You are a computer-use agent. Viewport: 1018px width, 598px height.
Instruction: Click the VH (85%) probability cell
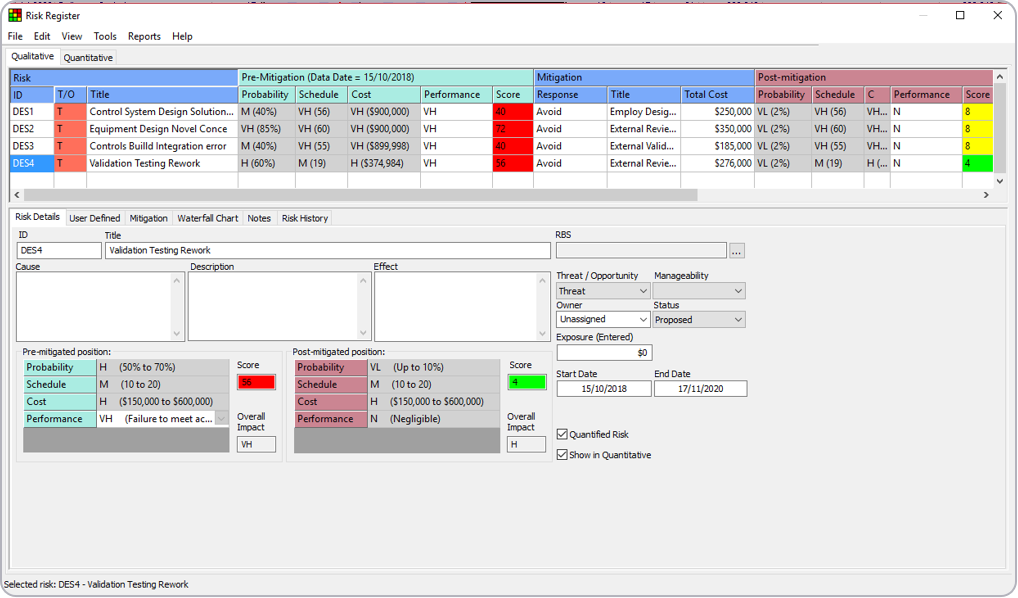[266, 129]
